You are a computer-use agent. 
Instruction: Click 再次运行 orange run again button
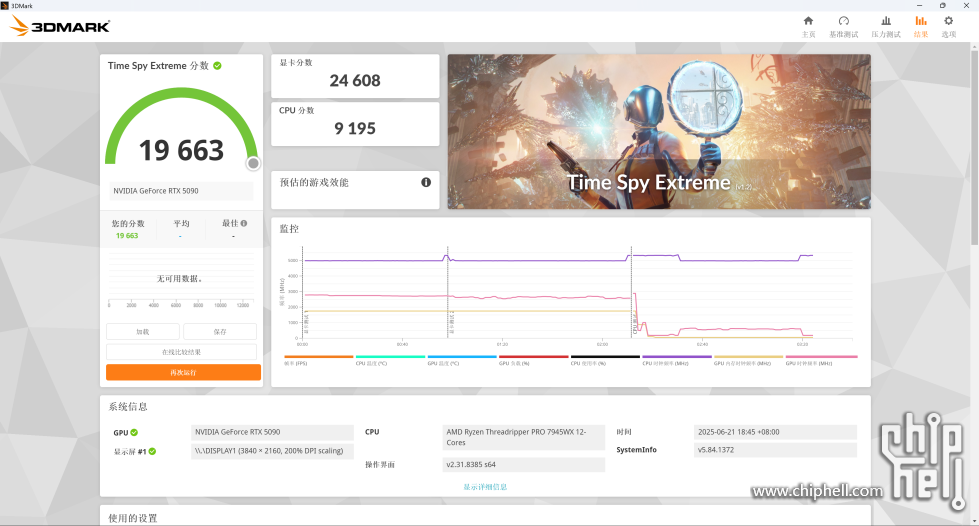(x=183, y=372)
